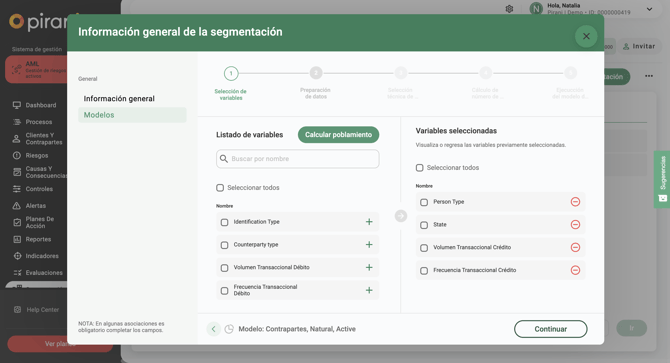
Task: Open the settings gear in header
Action: point(509,9)
